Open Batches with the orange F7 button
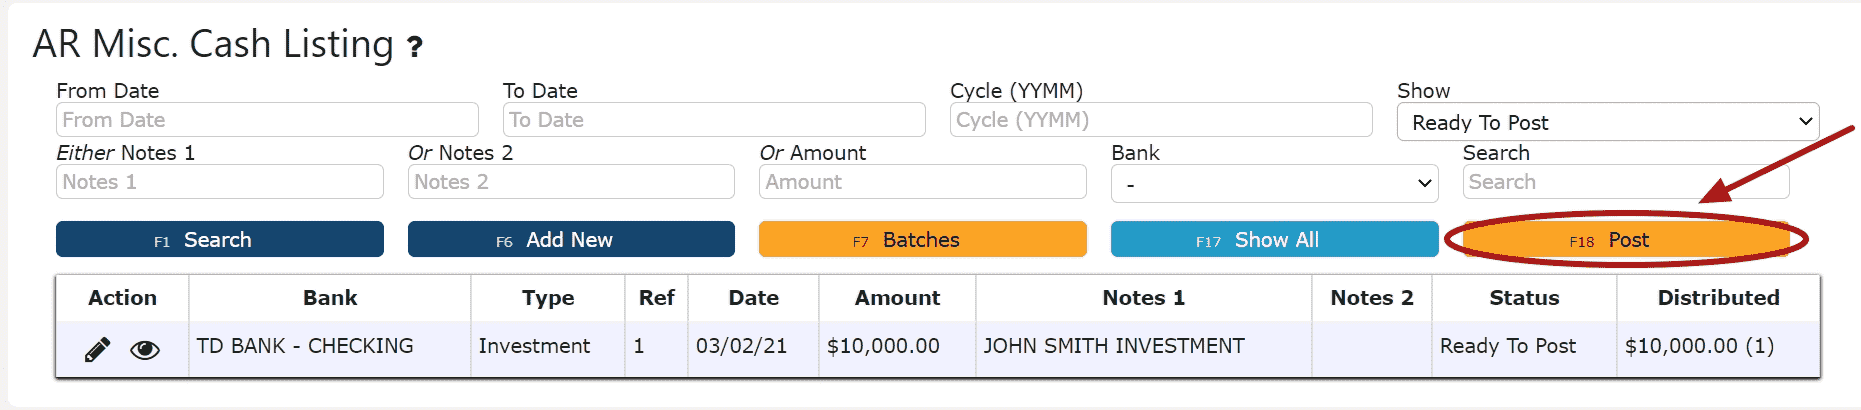Viewport: 1861px width, 410px height. [x=923, y=240]
